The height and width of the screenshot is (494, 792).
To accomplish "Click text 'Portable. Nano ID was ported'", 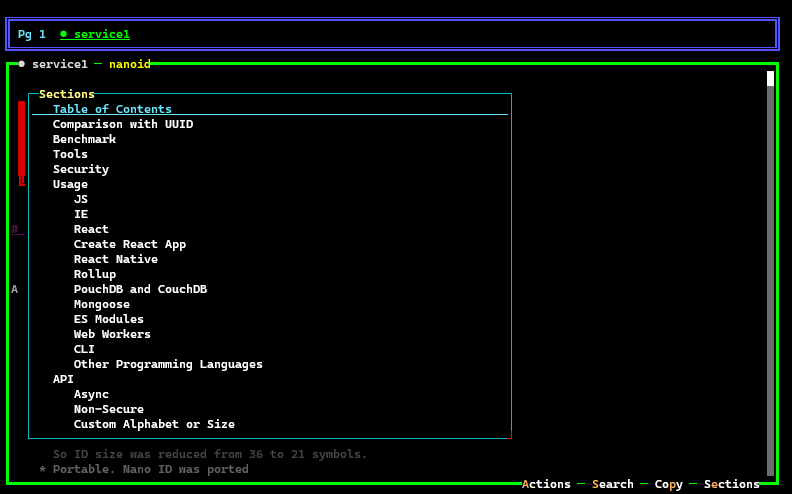I will [151, 470].
